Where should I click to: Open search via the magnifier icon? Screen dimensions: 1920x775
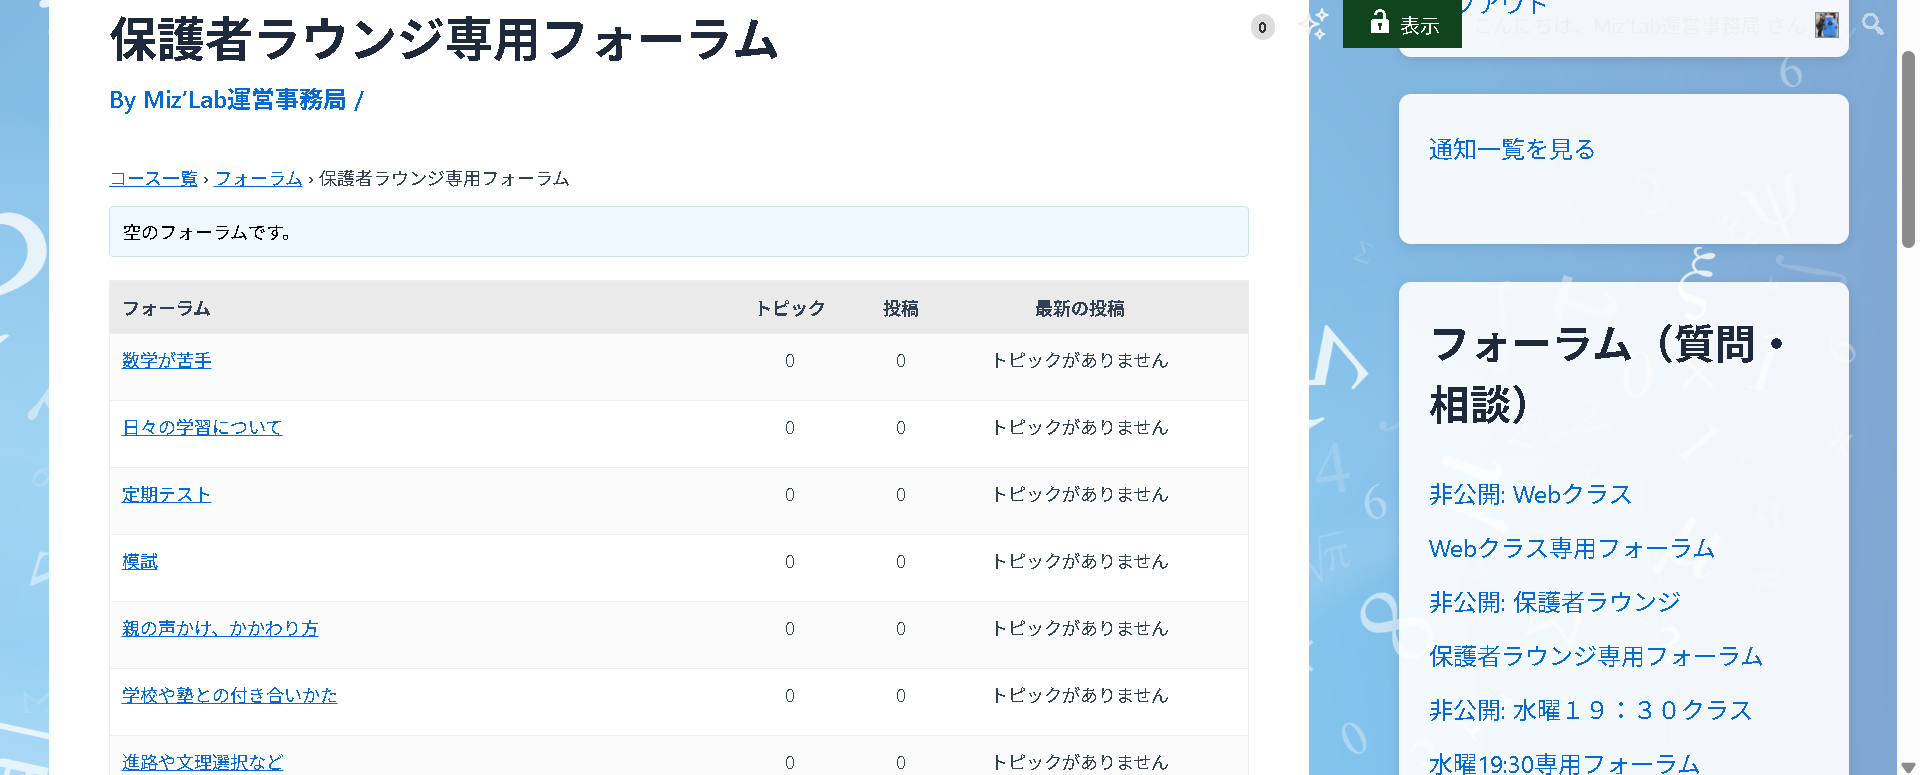click(1873, 24)
